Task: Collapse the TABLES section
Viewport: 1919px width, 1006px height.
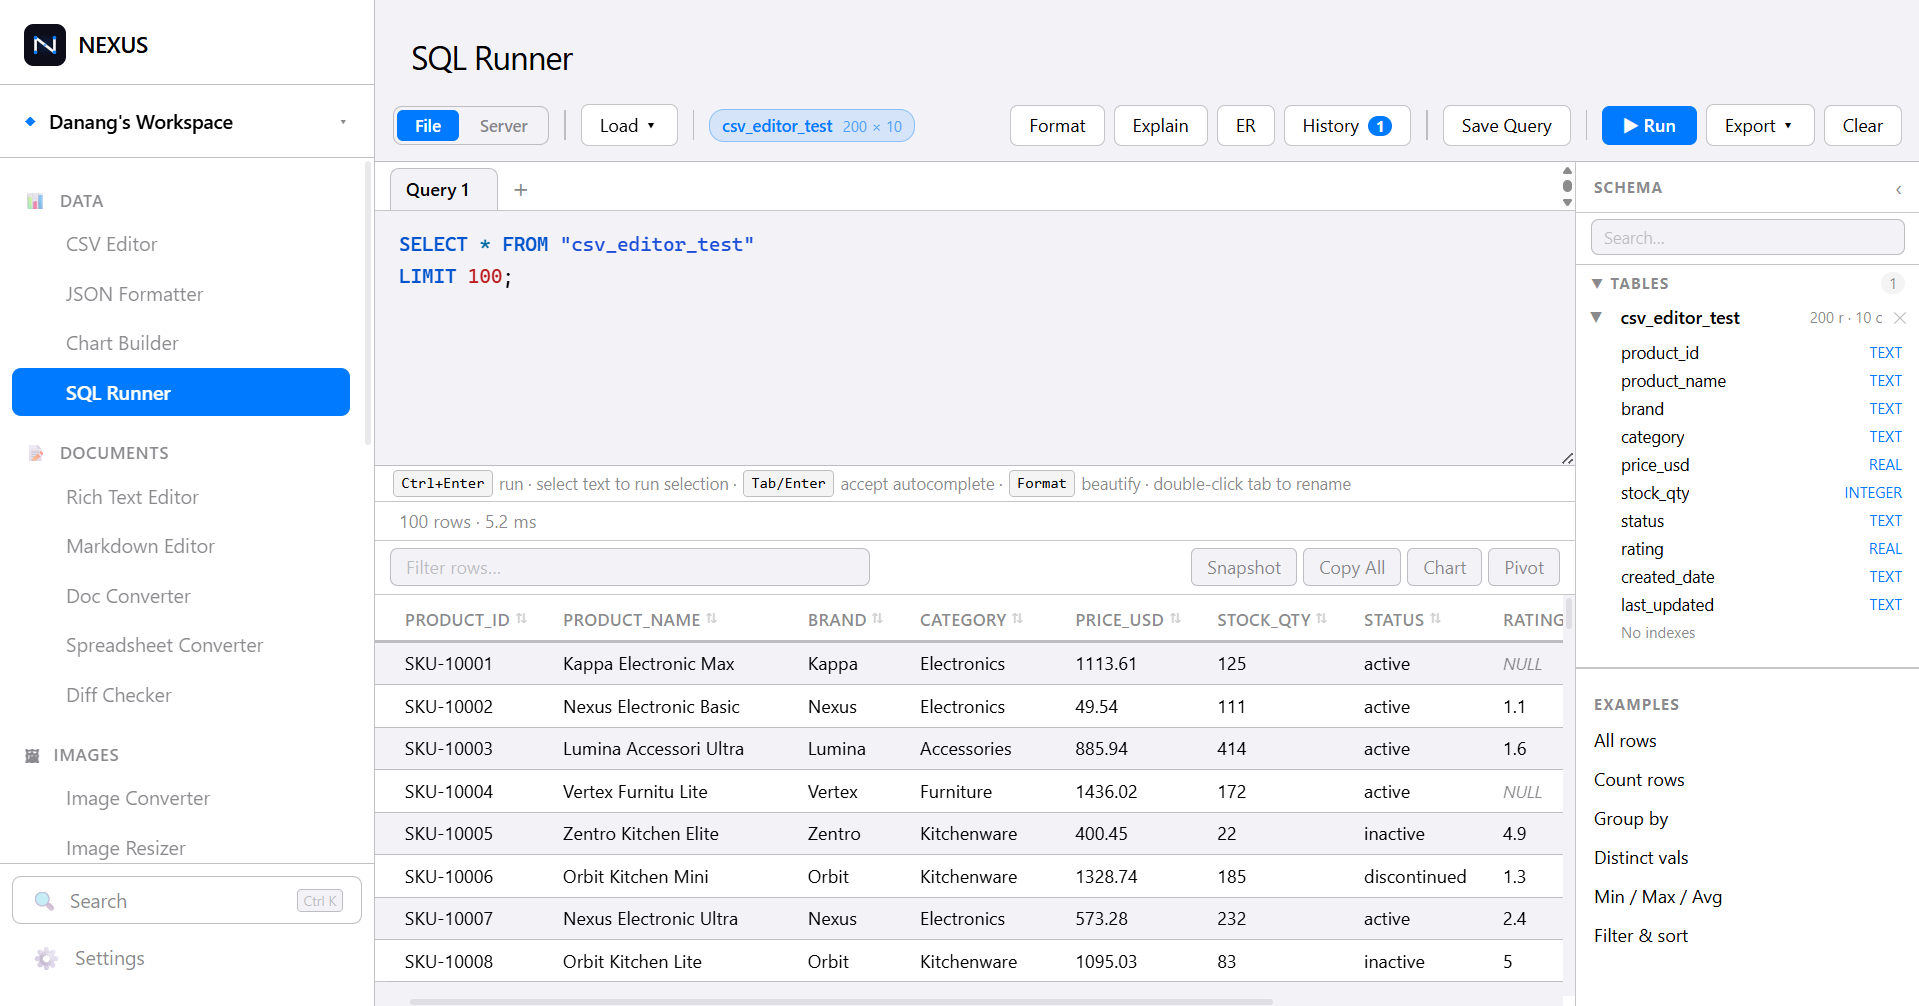Action: click(x=1597, y=284)
